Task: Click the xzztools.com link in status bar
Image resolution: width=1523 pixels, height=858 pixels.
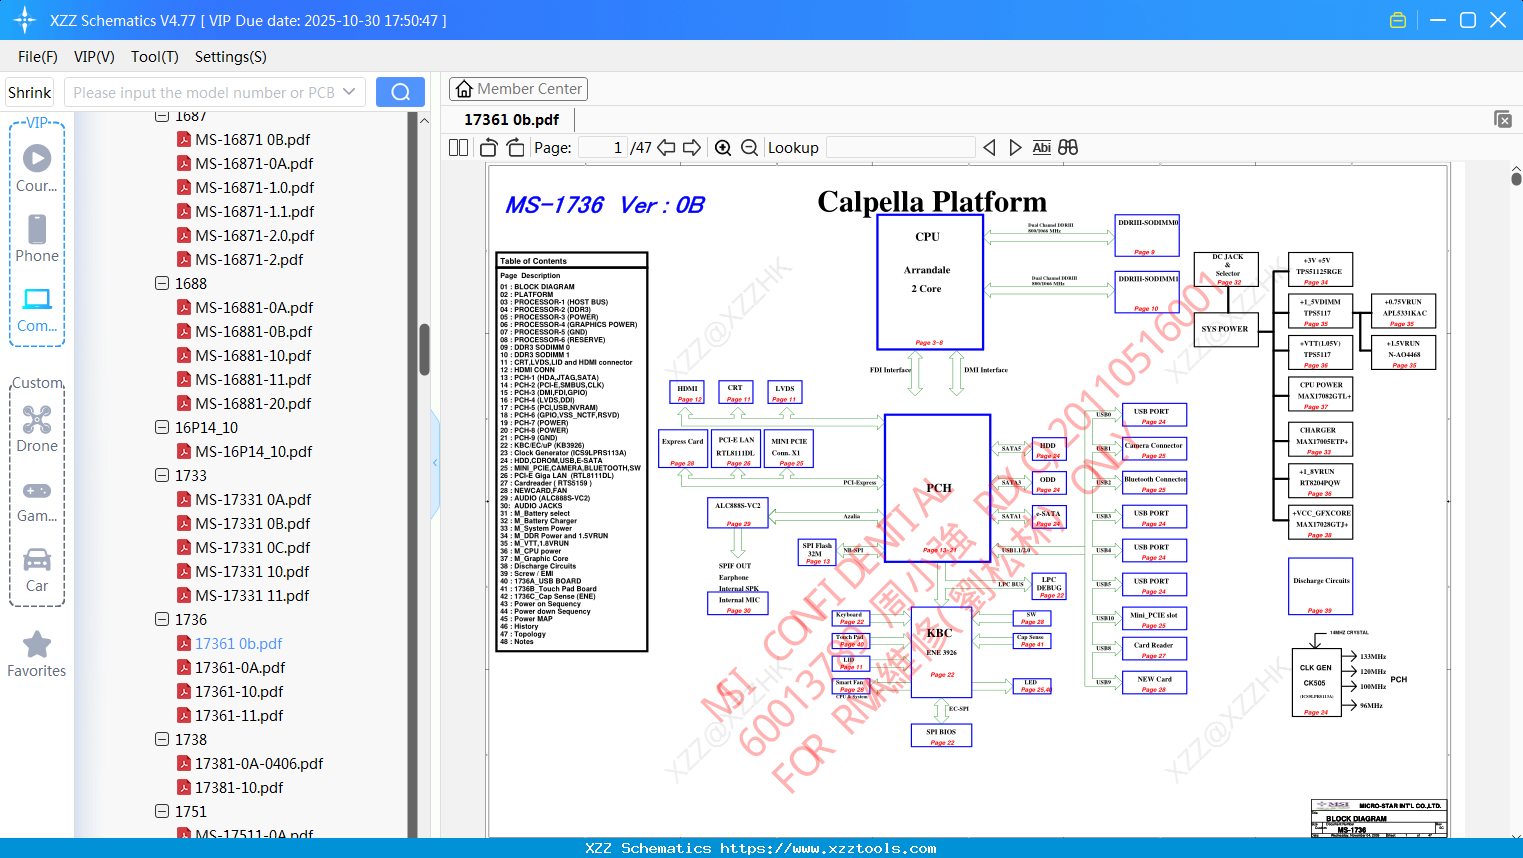Action: [828, 848]
